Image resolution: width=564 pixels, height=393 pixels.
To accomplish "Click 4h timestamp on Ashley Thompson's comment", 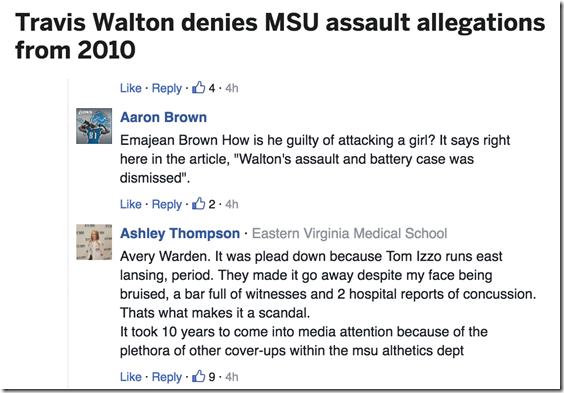I will tap(232, 377).
